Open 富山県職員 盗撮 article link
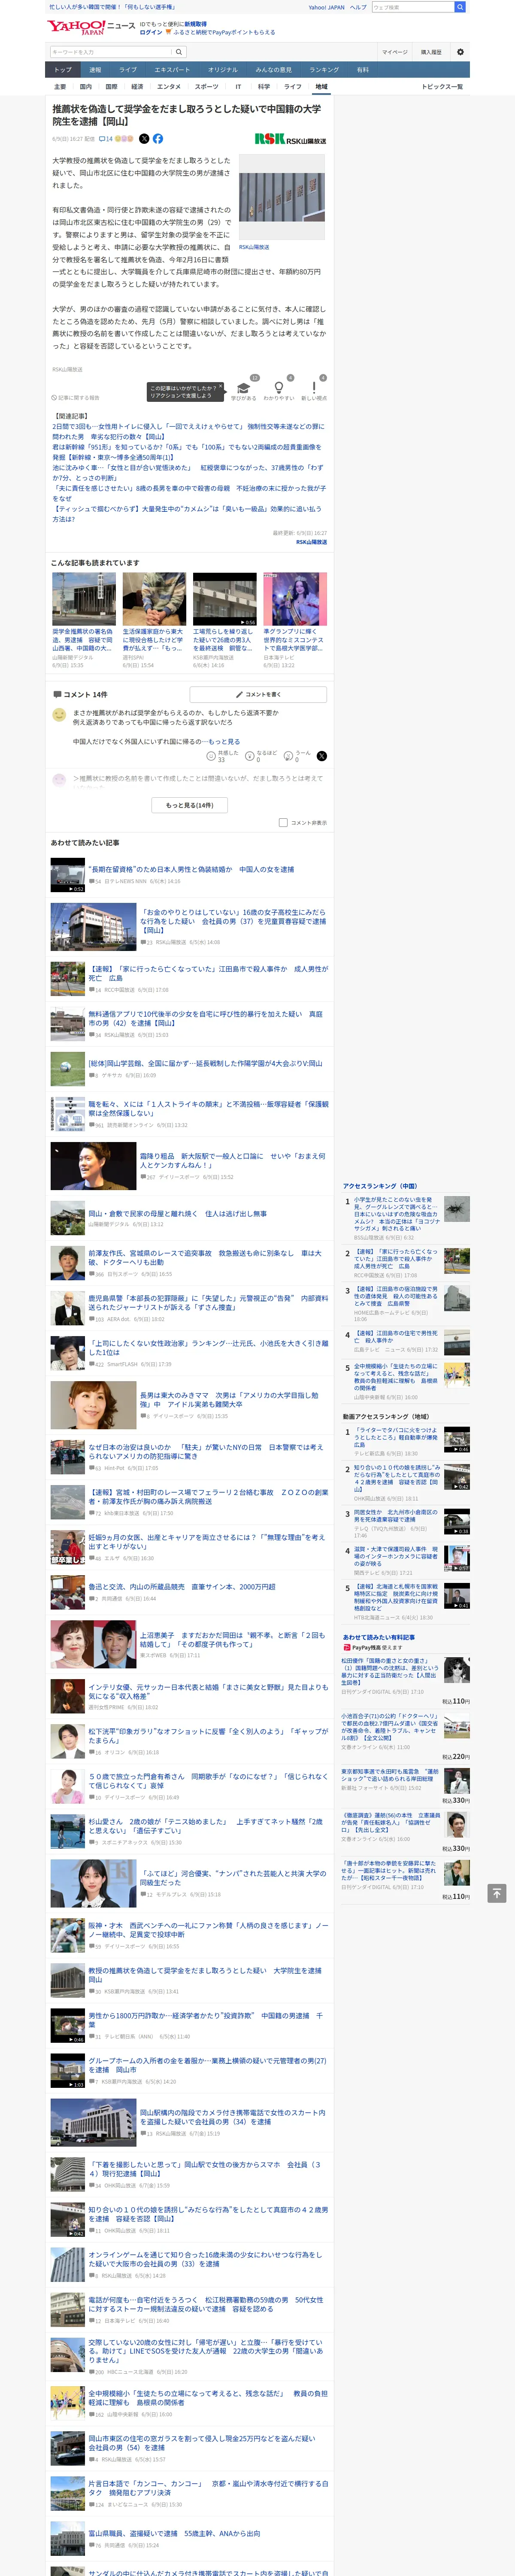The image size is (515, 2576). pyautogui.click(x=174, y=2534)
